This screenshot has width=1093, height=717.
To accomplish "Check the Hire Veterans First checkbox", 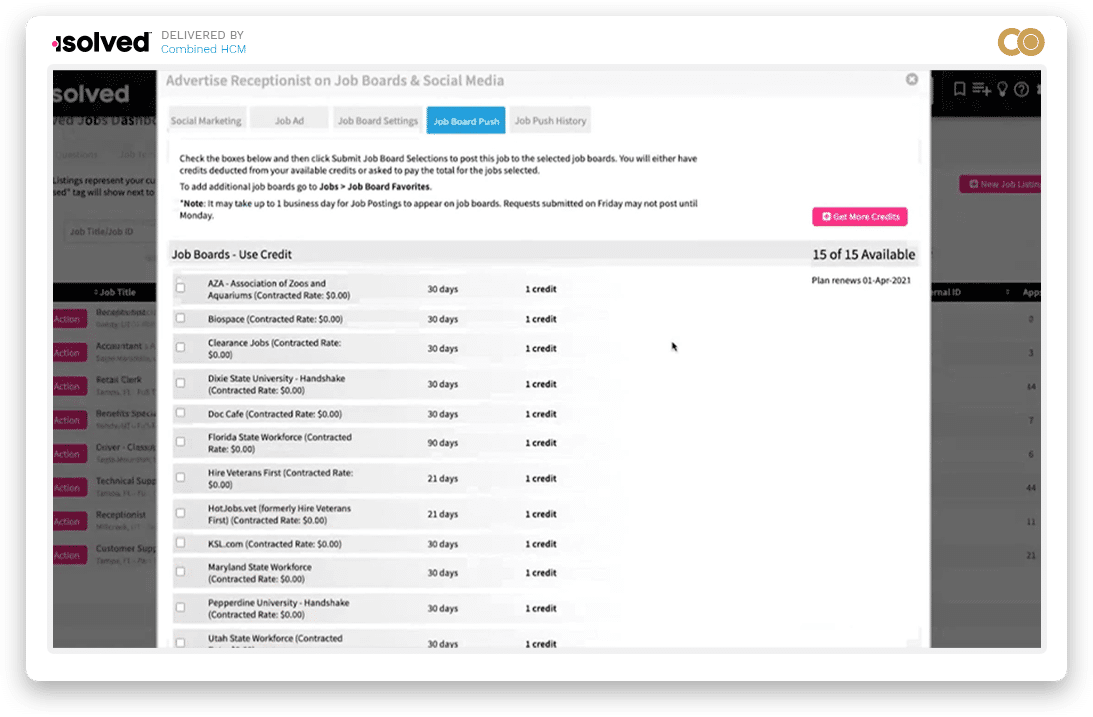I will [181, 477].
